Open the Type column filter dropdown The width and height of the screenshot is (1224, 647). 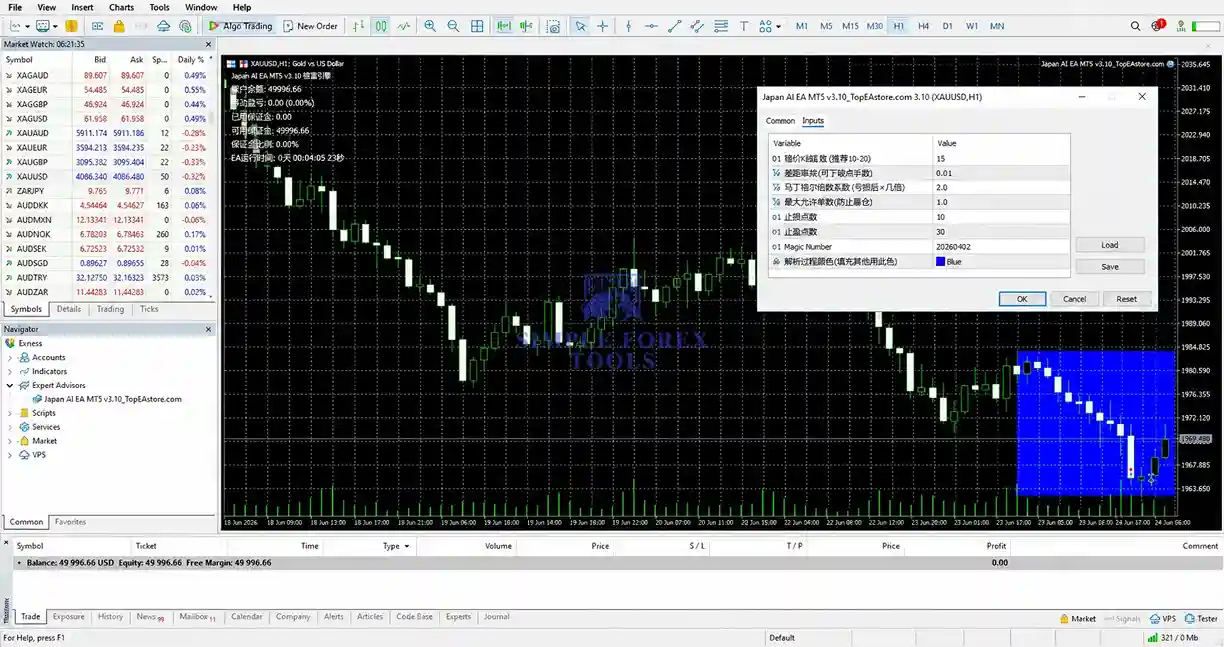point(407,546)
